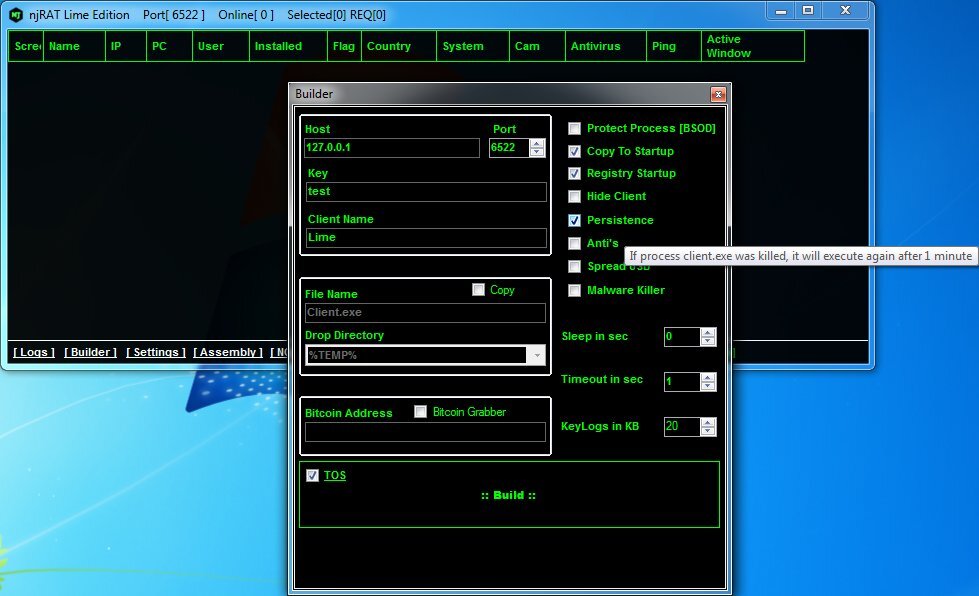
Task: Enable the Bitcoin Grabber checkbox
Action: coord(420,412)
